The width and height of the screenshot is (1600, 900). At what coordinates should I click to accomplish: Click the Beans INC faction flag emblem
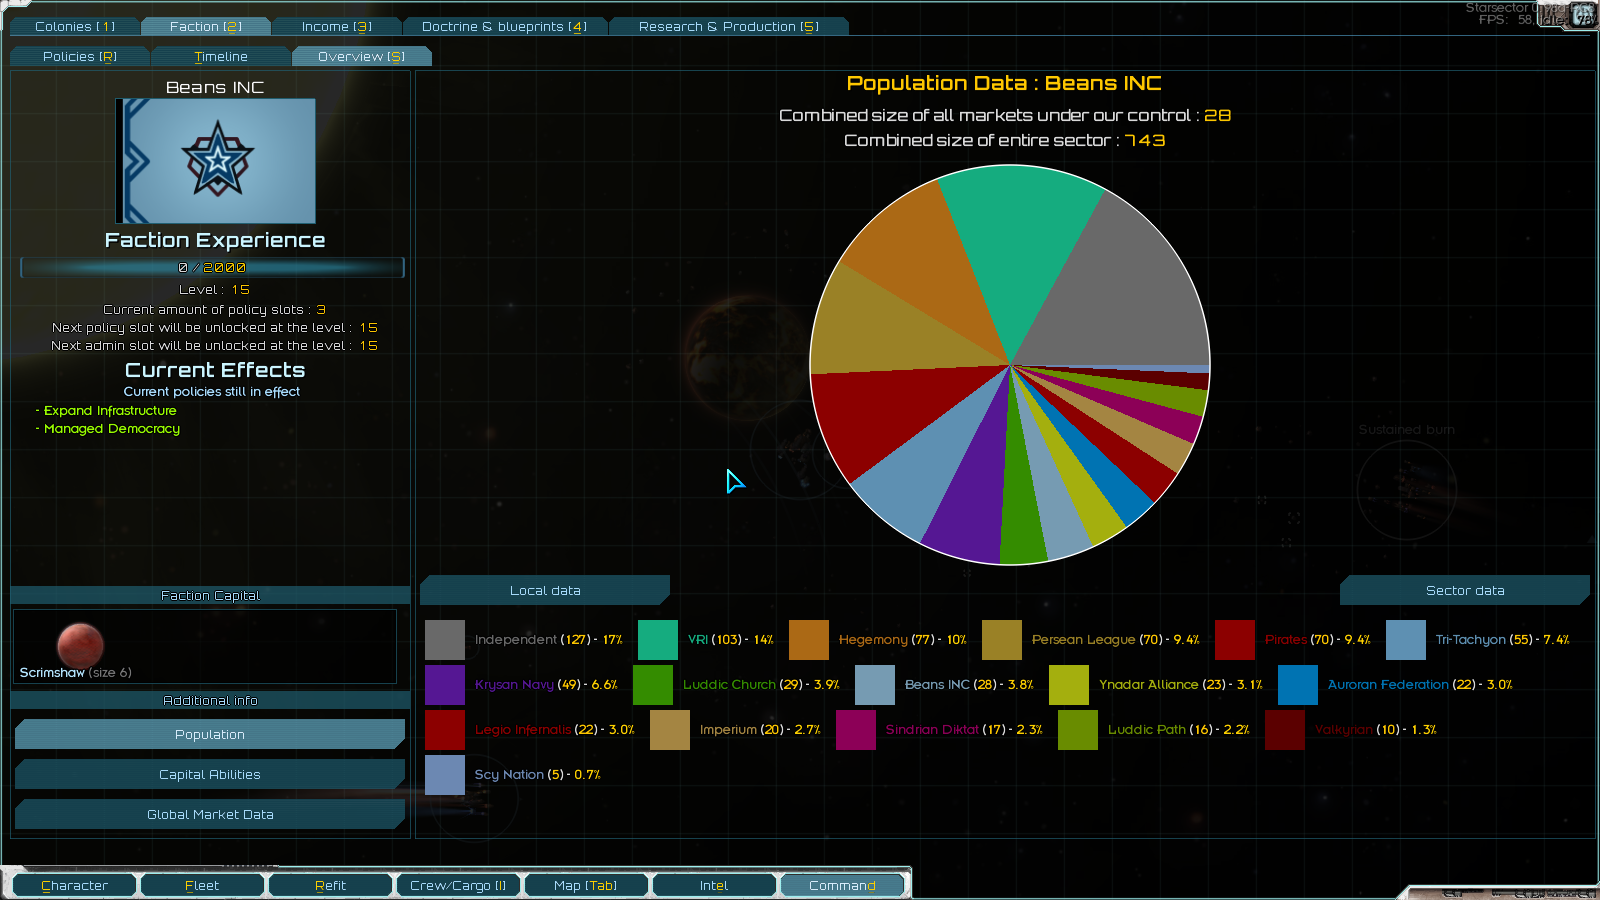coord(216,161)
